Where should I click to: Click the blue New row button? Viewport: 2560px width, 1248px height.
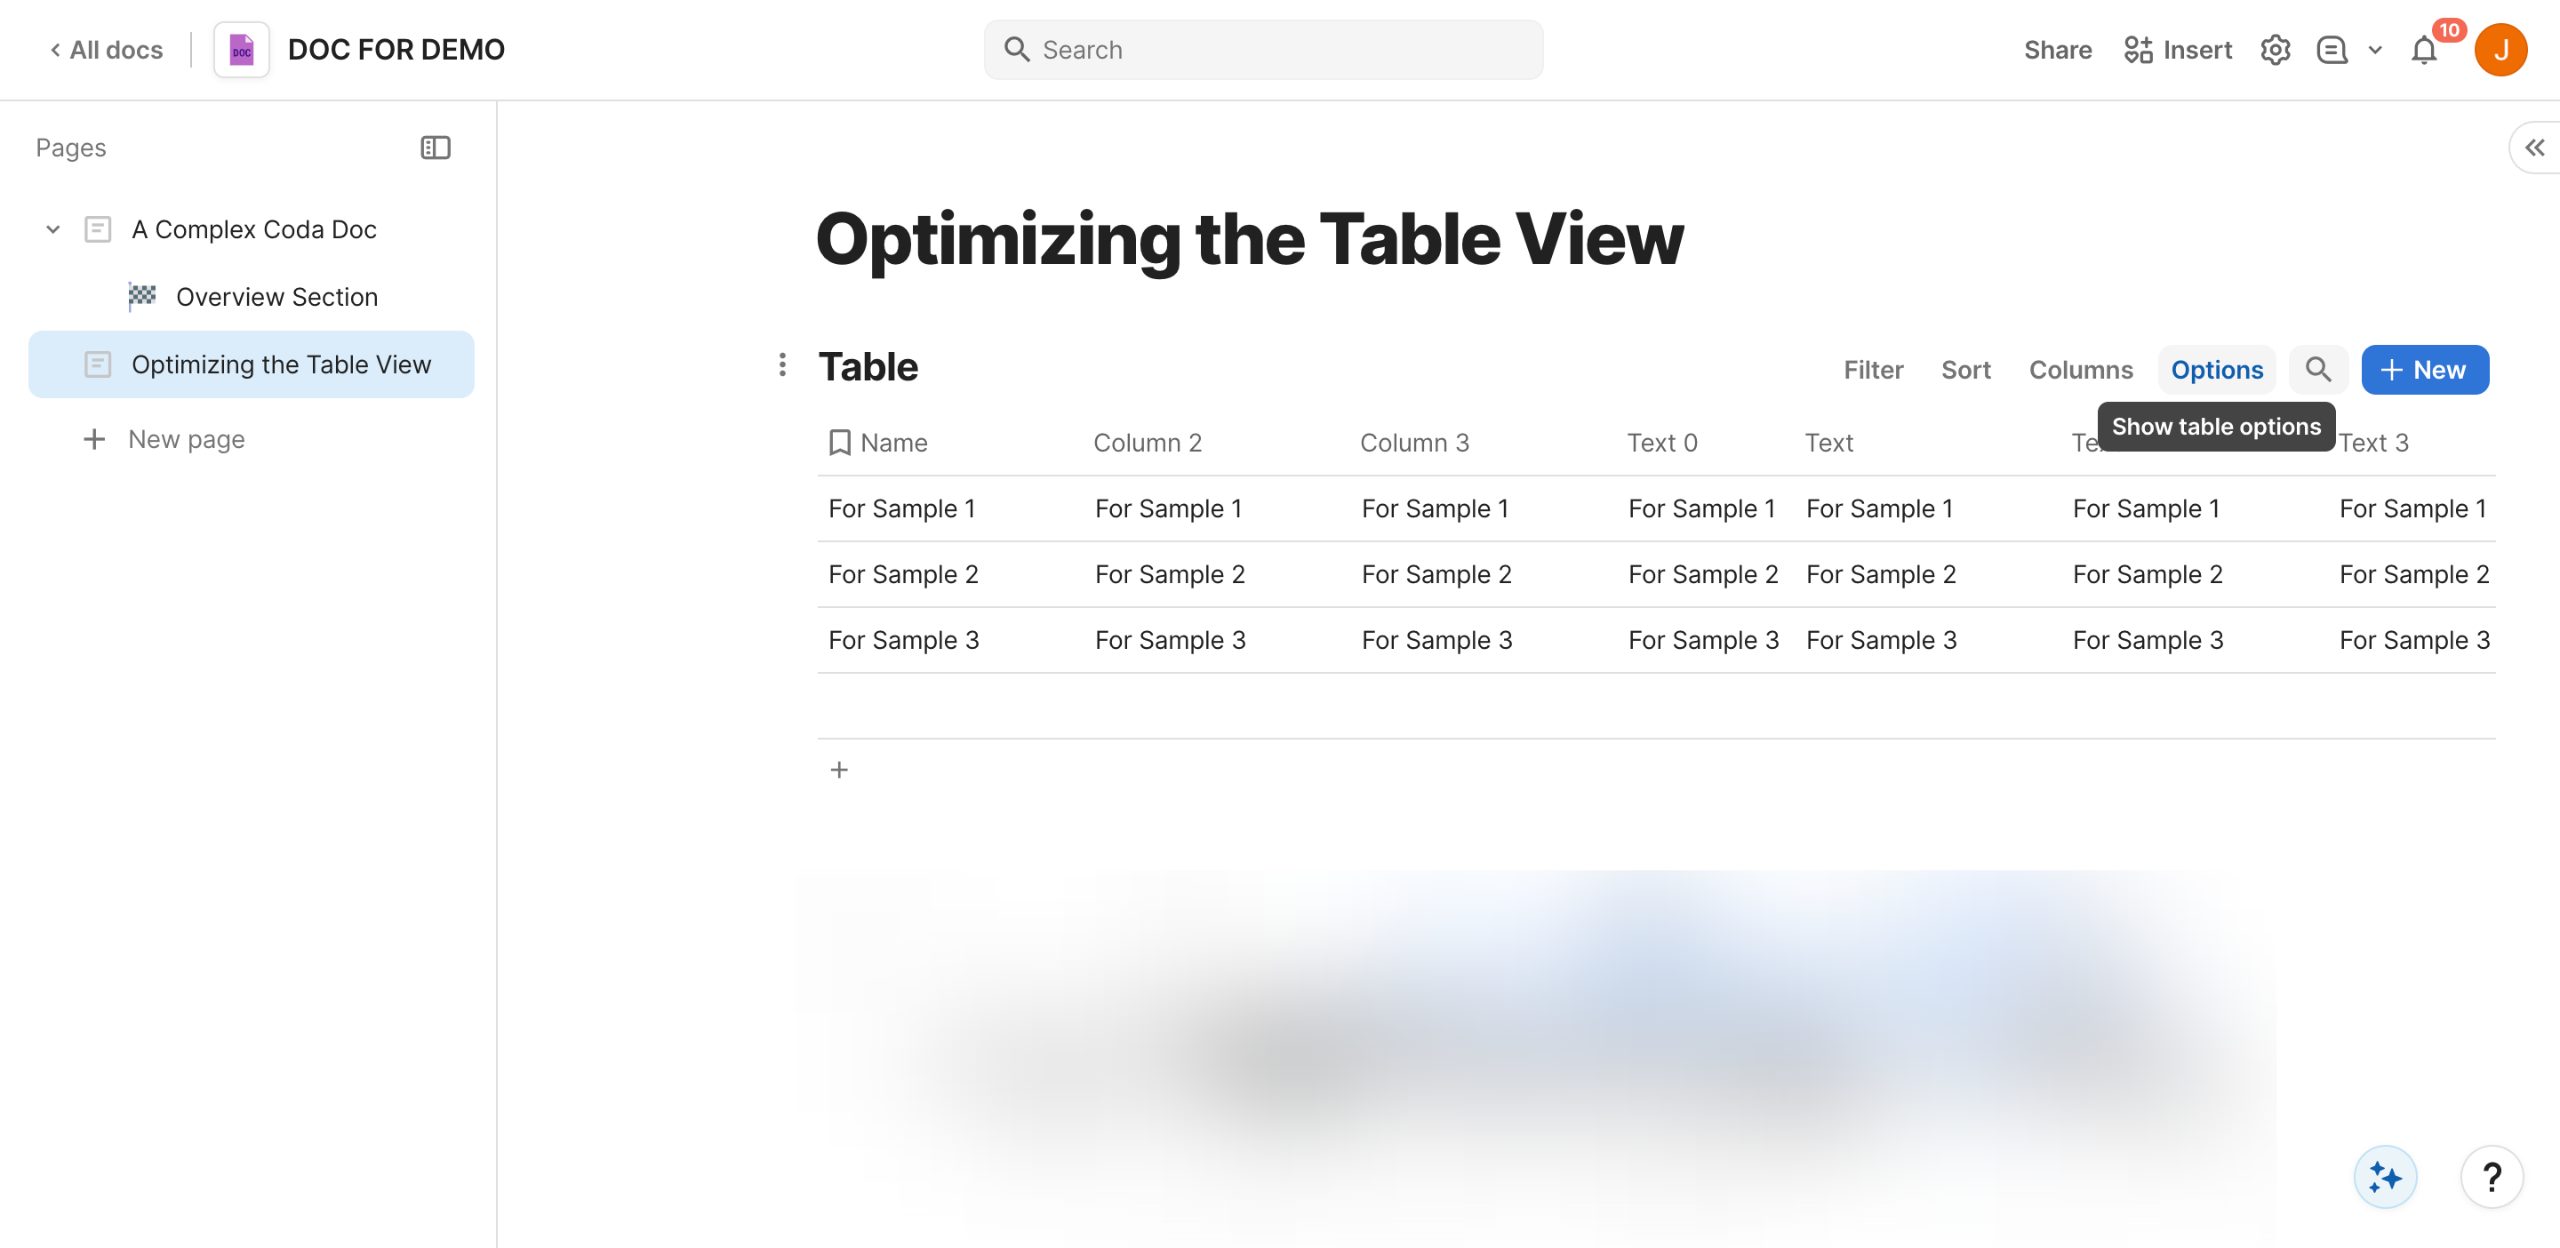(2425, 370)
